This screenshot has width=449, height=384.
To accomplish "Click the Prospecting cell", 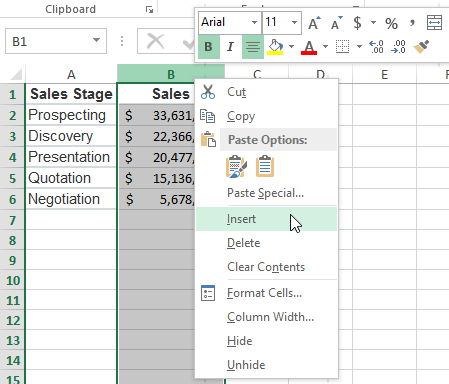I will [71, 115].
